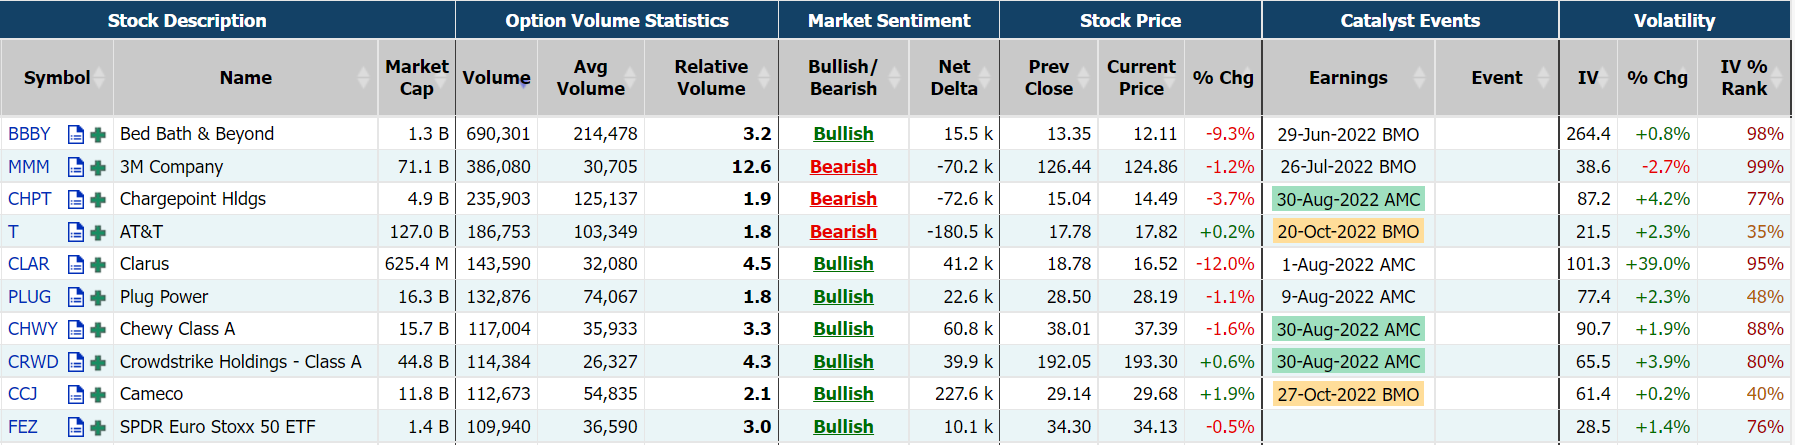
Task: Click the green plus icon for MMM
Action: [98, 167]
